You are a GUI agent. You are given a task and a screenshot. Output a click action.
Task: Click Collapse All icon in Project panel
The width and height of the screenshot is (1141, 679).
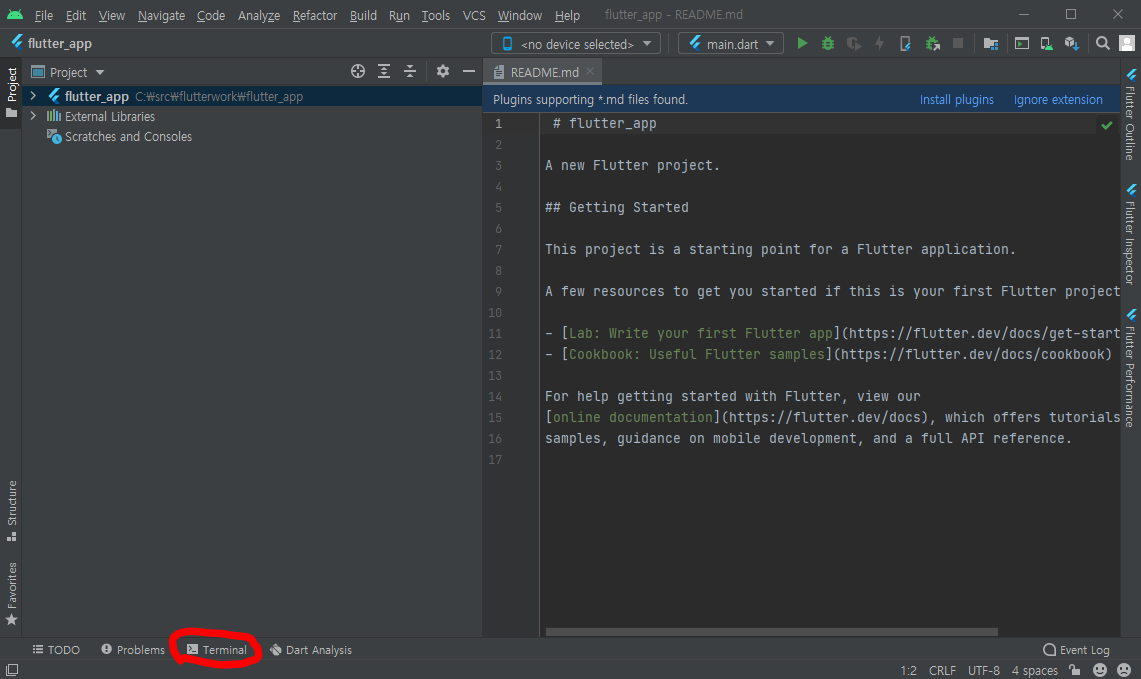tap(410, 71)
